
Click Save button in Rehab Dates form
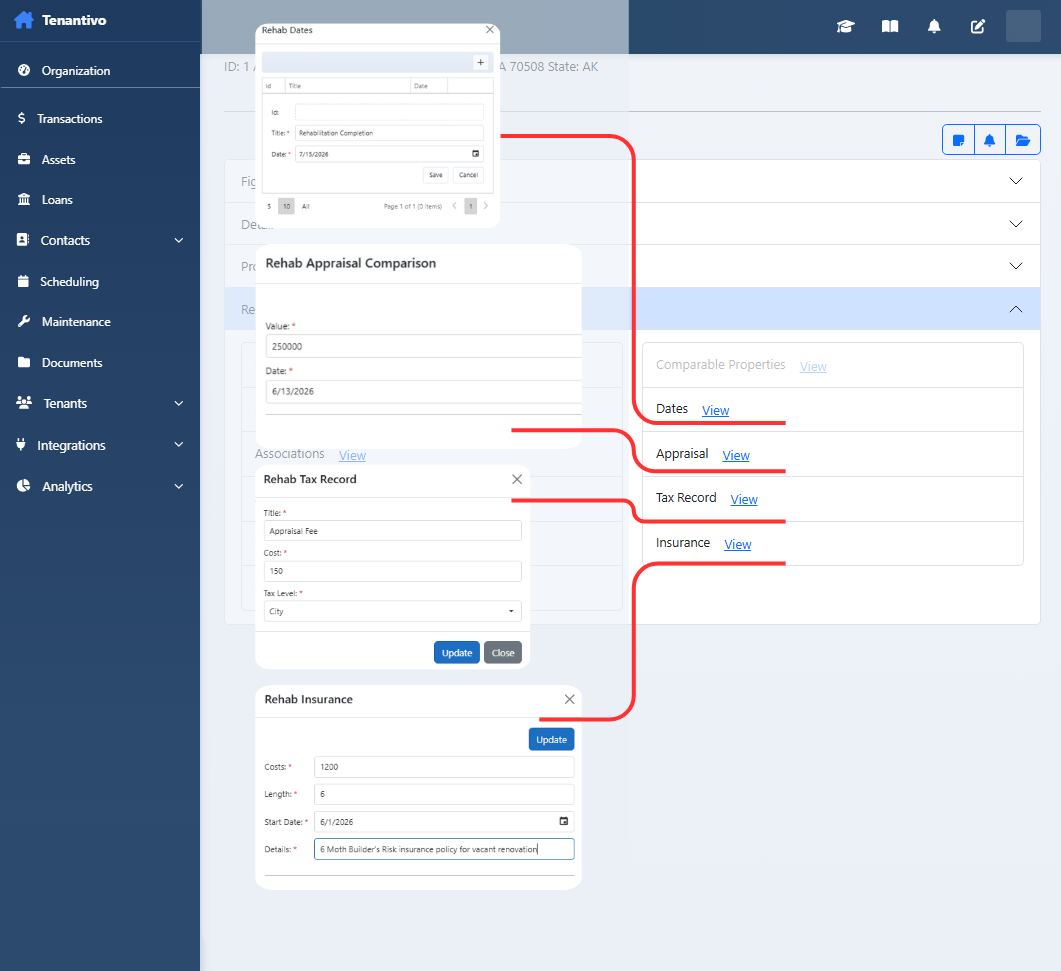(x=436, y=175)
